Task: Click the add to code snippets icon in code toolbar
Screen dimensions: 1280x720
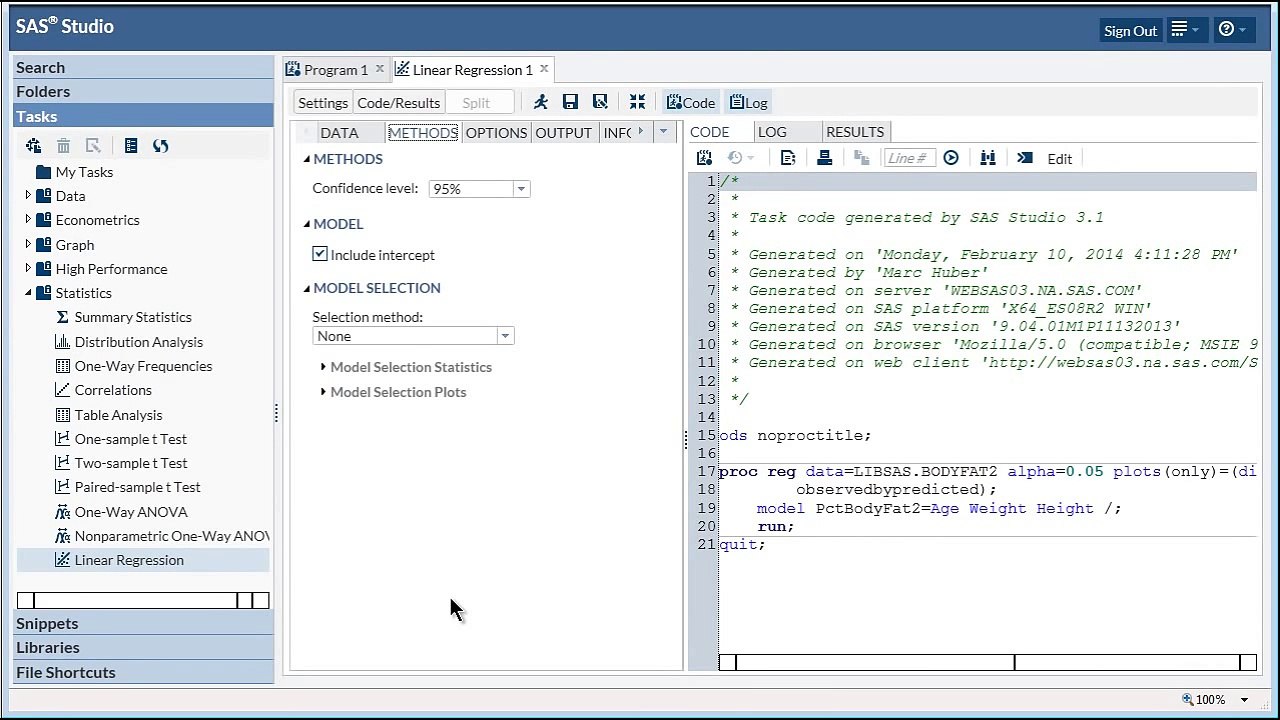Action: [x=704, y=158]
